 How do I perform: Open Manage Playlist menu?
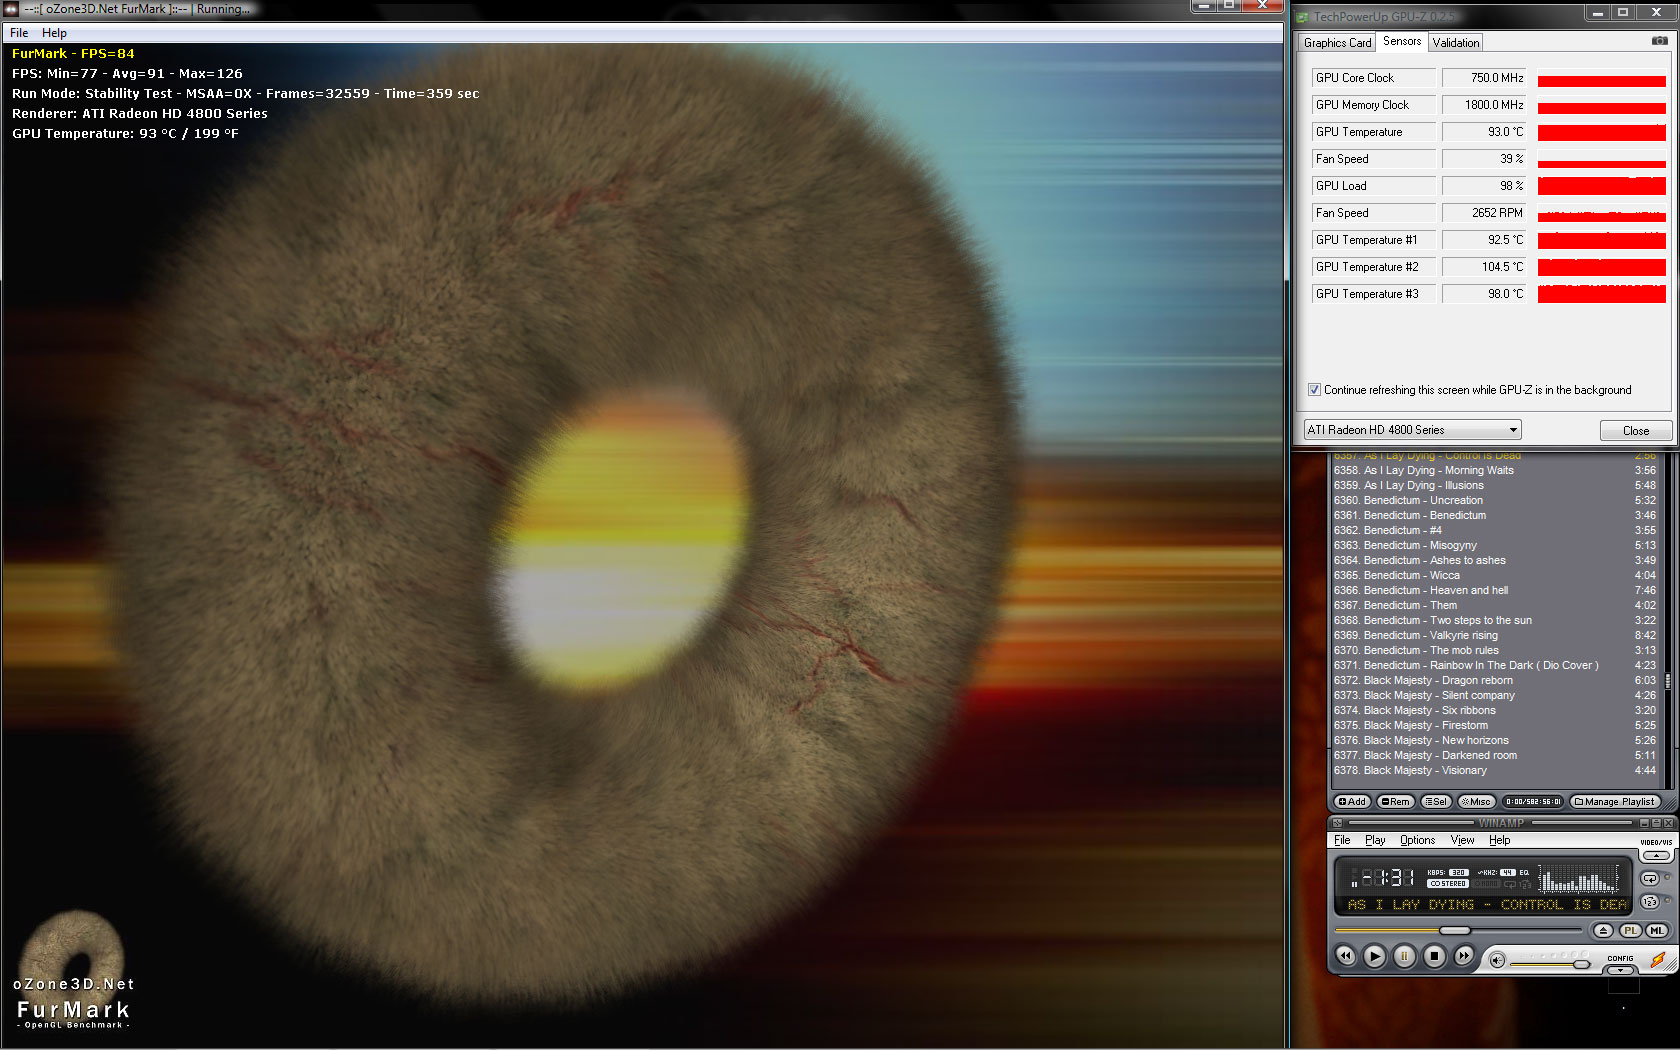1615,802
